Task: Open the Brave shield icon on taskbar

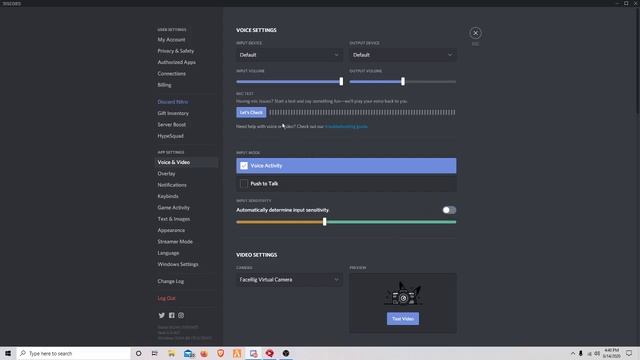Action: (220, 353)
